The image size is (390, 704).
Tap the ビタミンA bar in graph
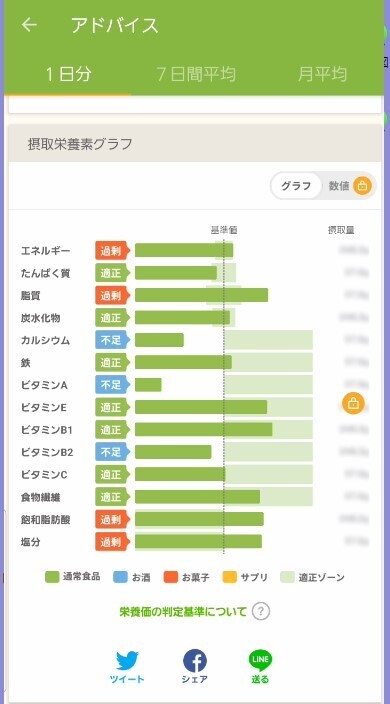click(x=148, y=385)
